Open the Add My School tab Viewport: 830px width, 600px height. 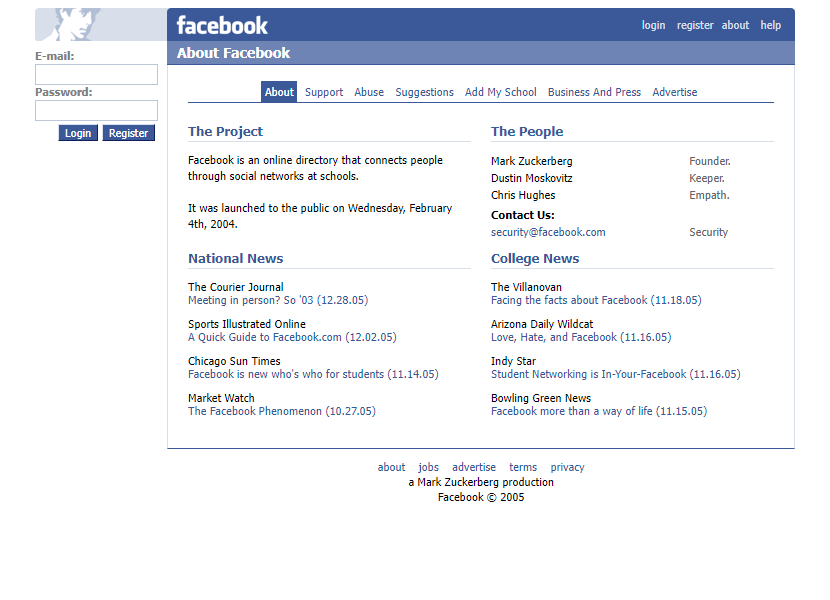pyautogui.click(x=501, y=92)
